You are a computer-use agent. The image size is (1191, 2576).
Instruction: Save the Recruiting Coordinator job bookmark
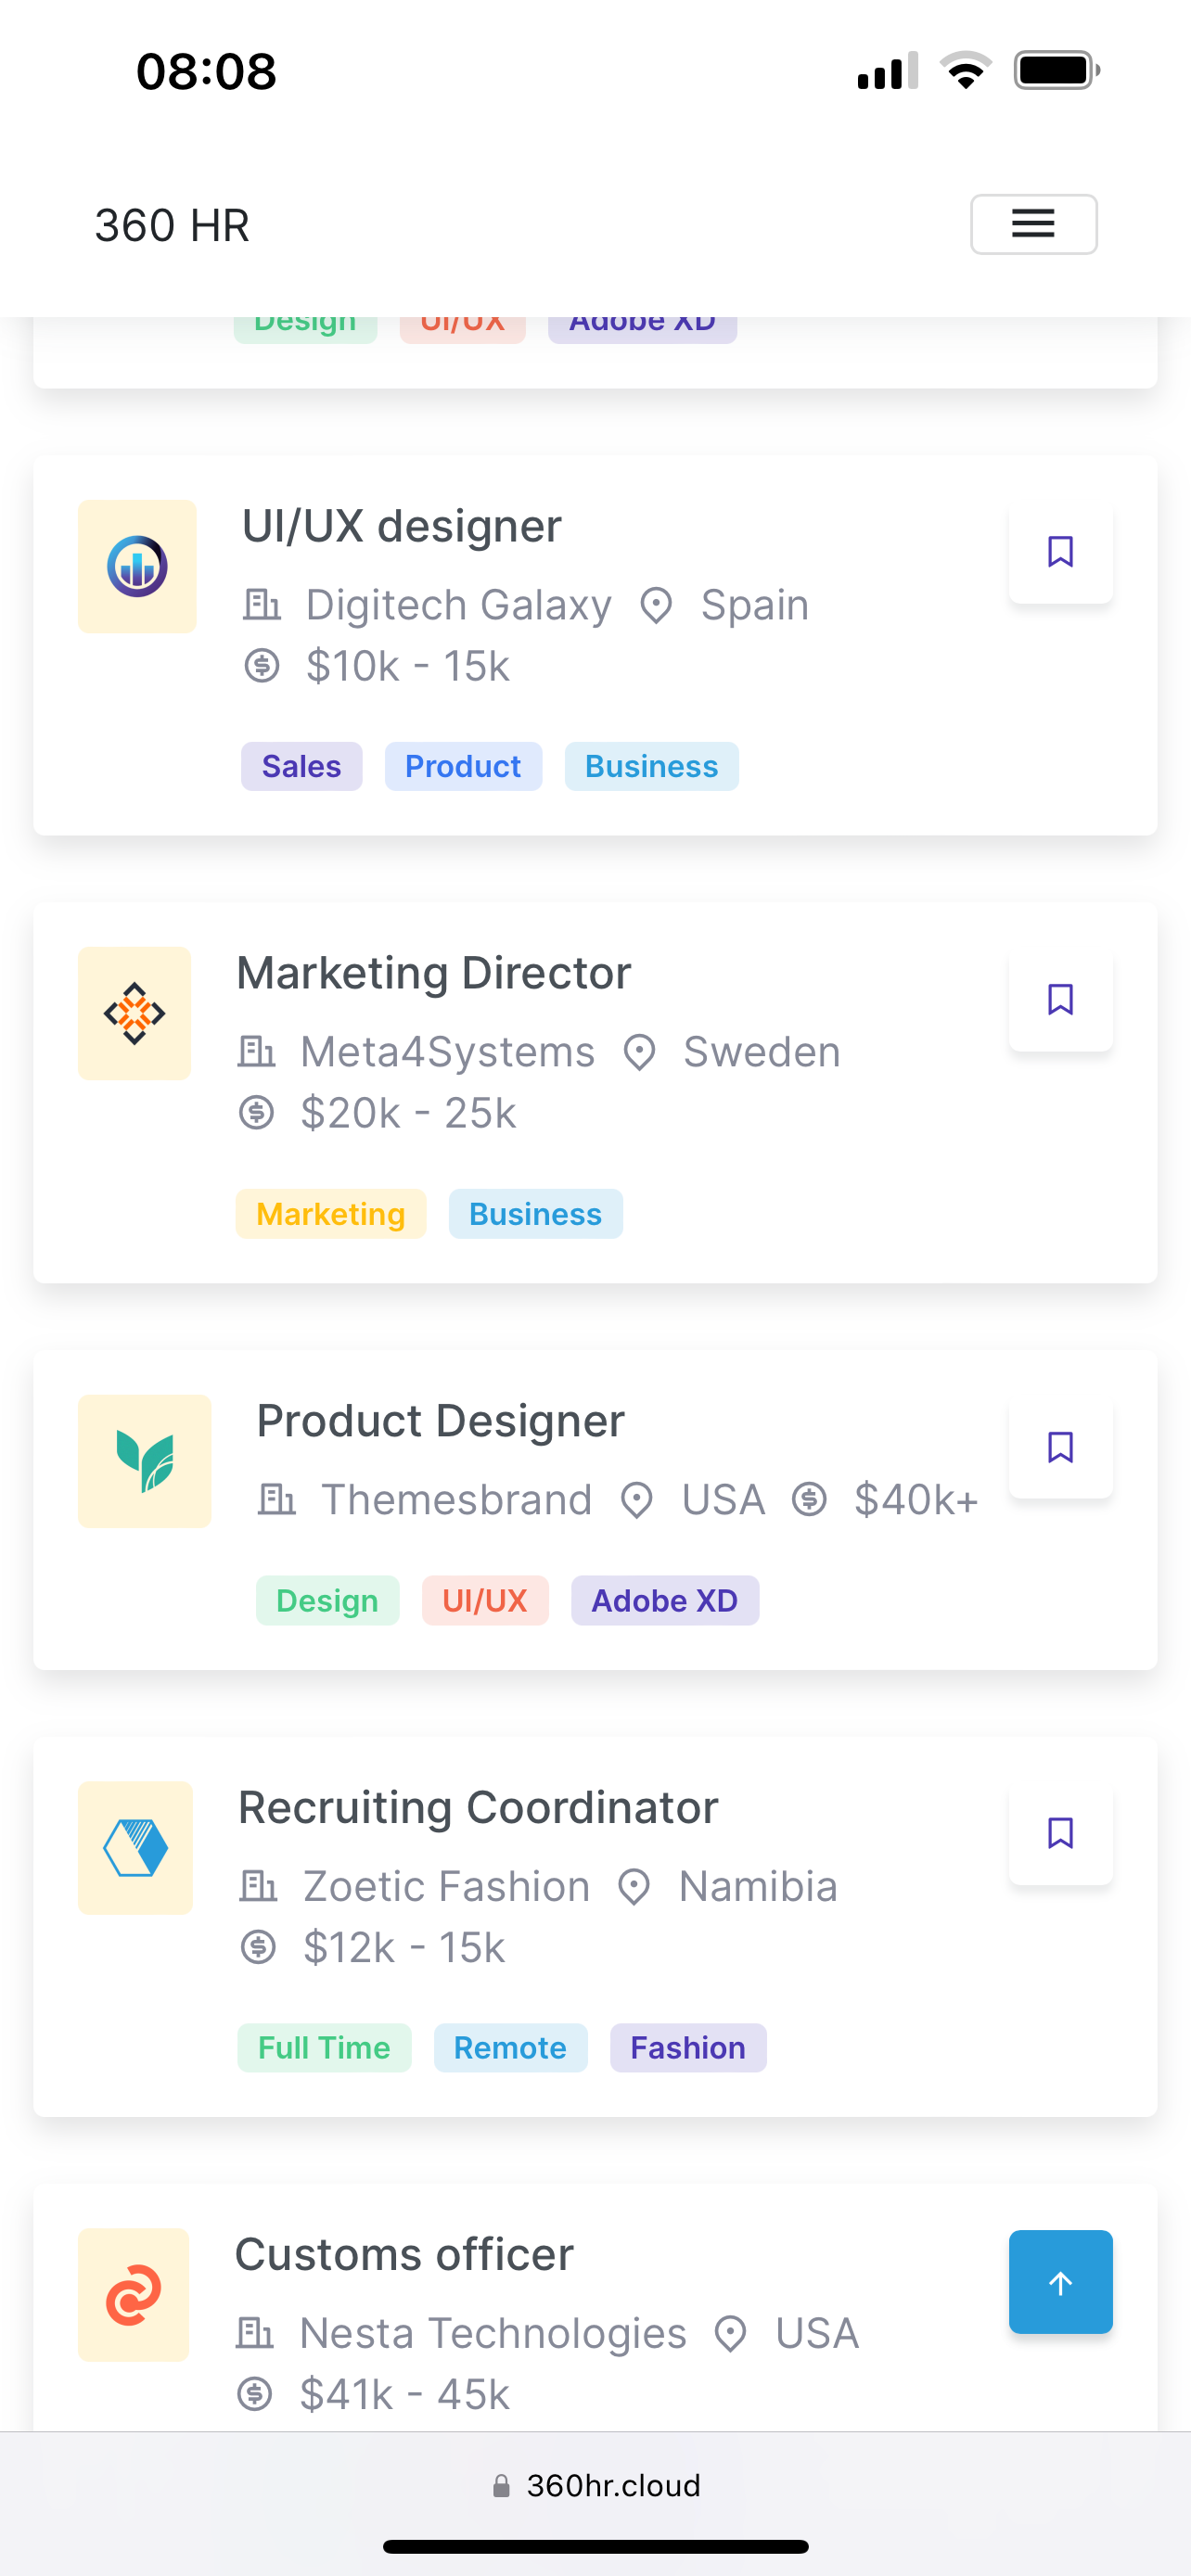[1060, 1833]
